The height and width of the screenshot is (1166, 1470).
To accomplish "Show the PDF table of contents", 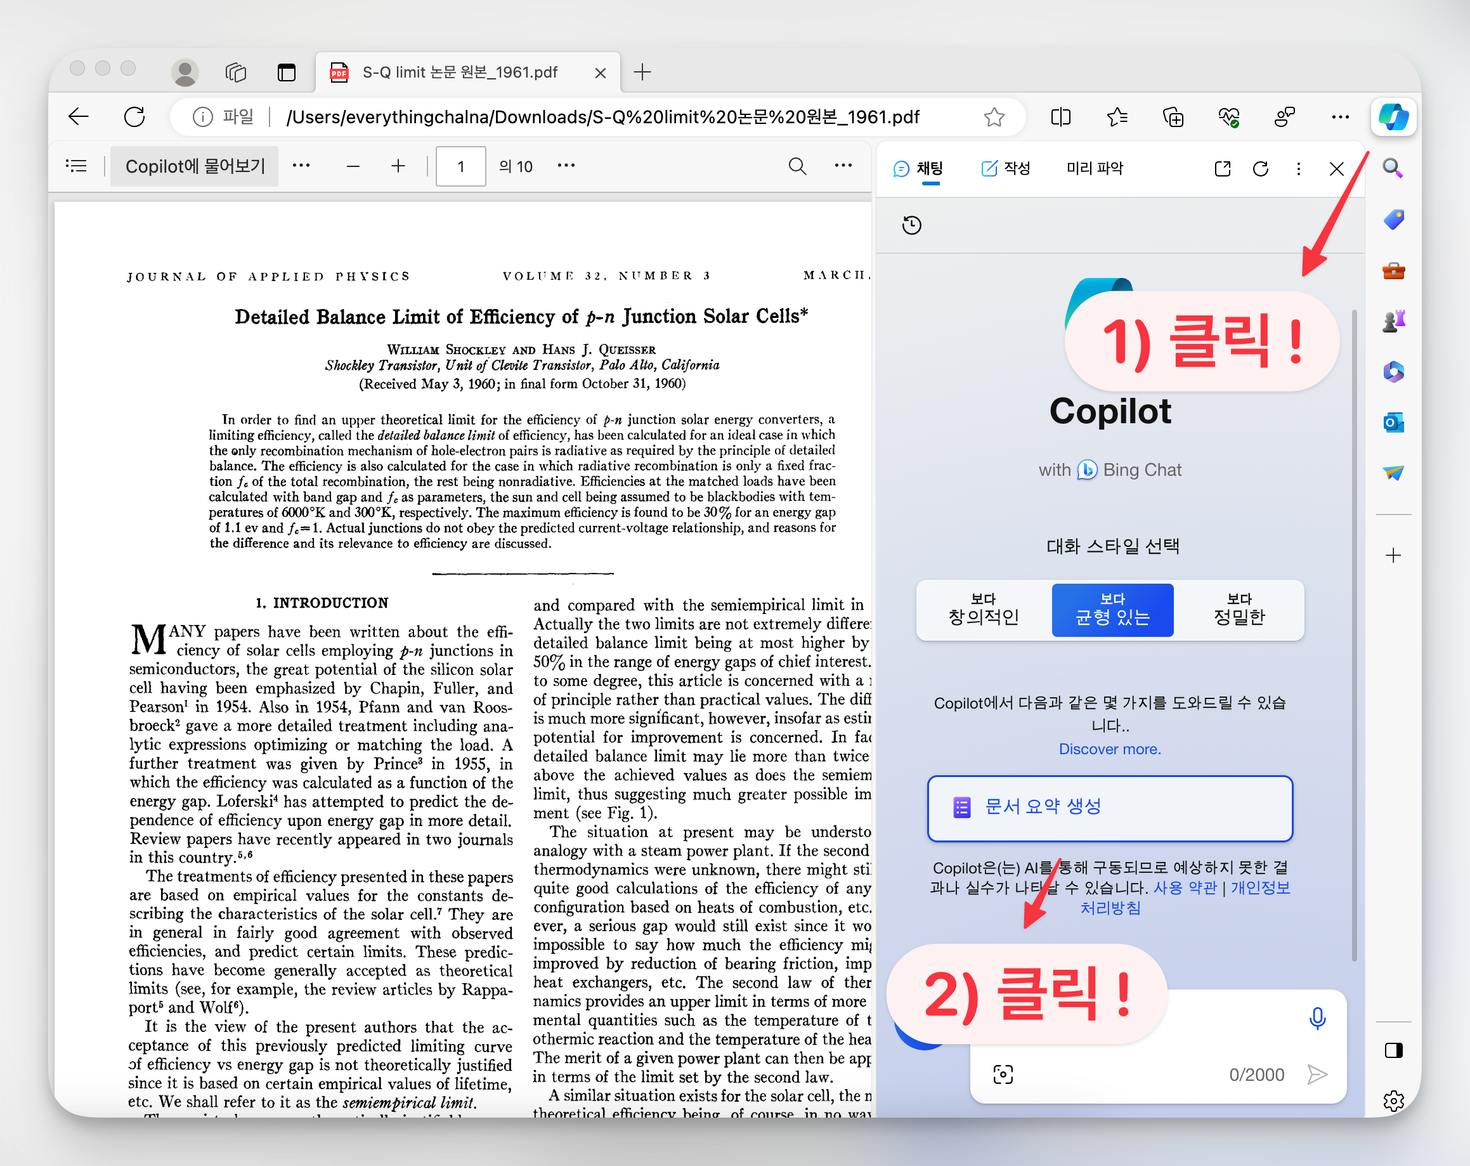I will [x=77, y=166].
